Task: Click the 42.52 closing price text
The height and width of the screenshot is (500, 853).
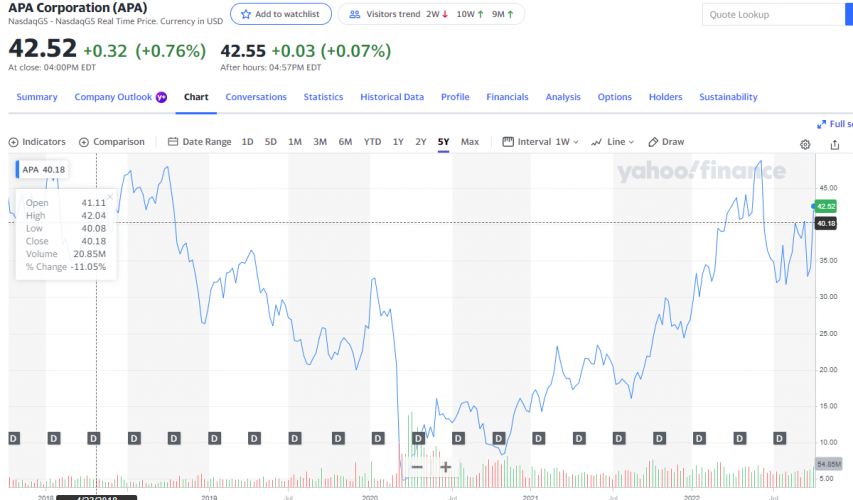Action: click(42, 48)
